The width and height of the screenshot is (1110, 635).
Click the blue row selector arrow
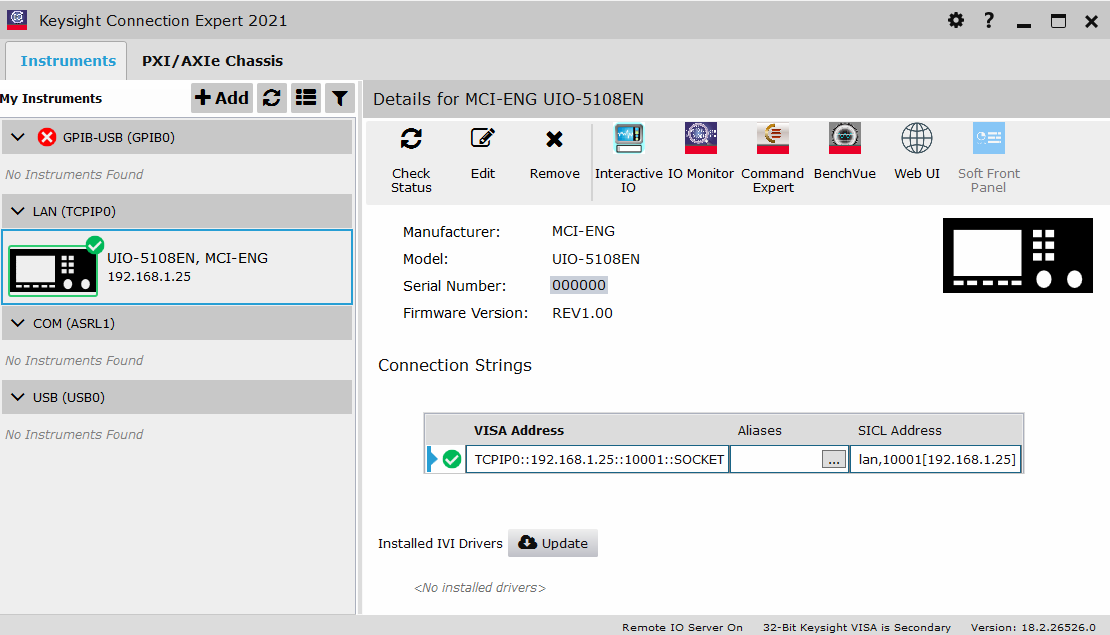click(433, 459)
